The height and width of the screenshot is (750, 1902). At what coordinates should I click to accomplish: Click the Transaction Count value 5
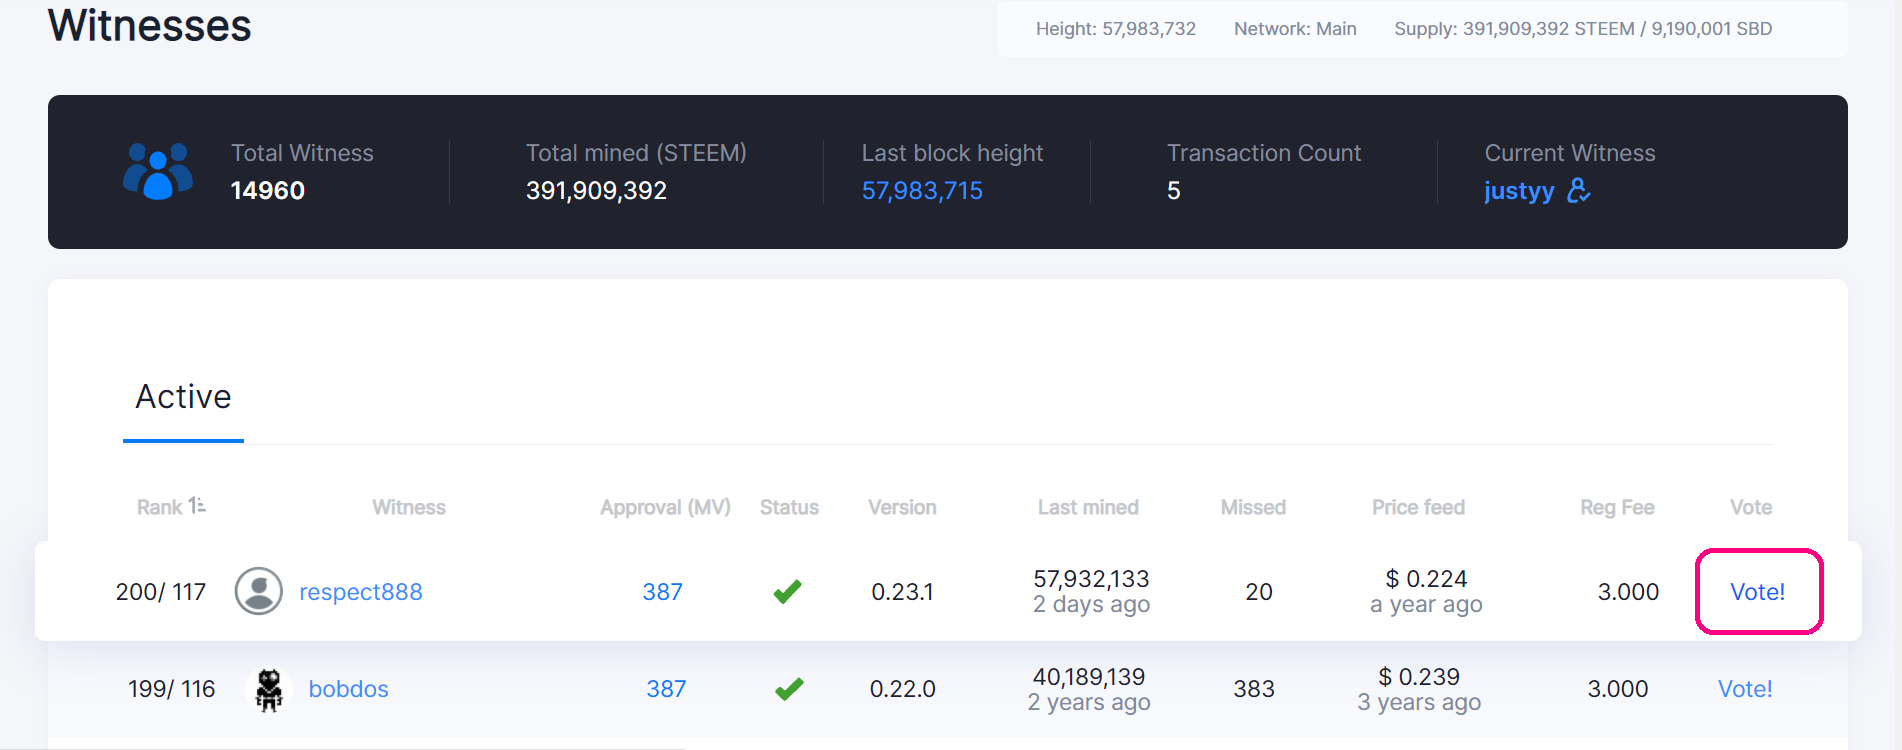click(1174, 190)
